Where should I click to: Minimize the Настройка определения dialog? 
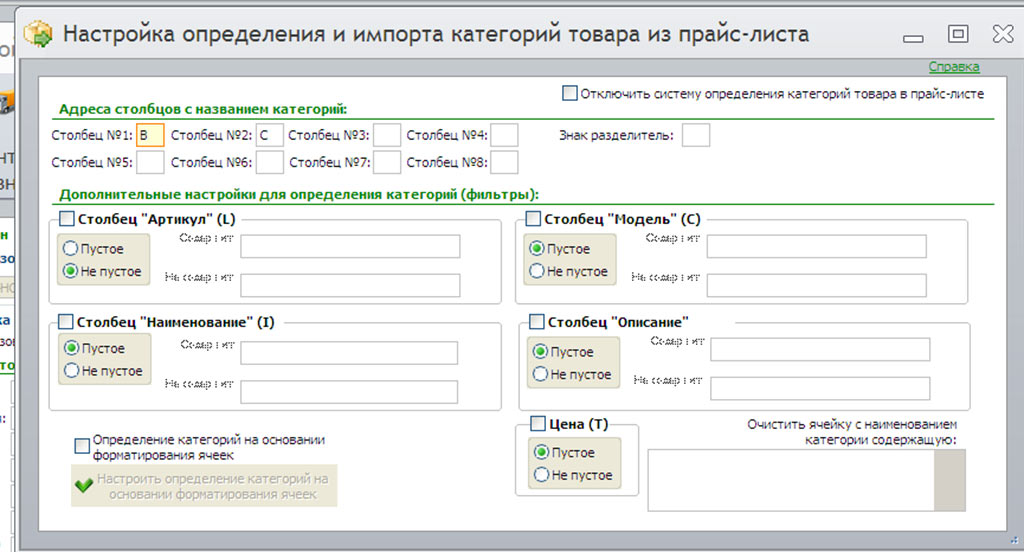pos(913,39)
